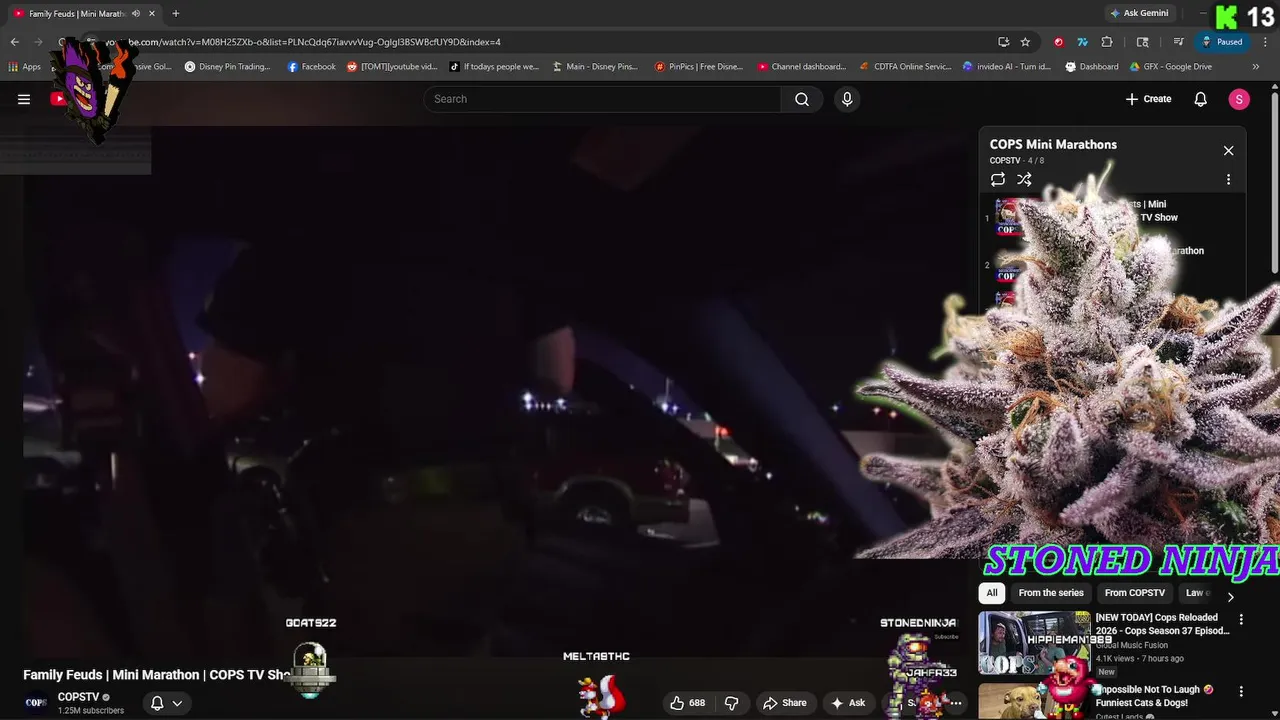Click the install/cast icon in the address bar
Image resolution: width=1280 pixels, height=720 pixels.
(x=1003, y=42)
